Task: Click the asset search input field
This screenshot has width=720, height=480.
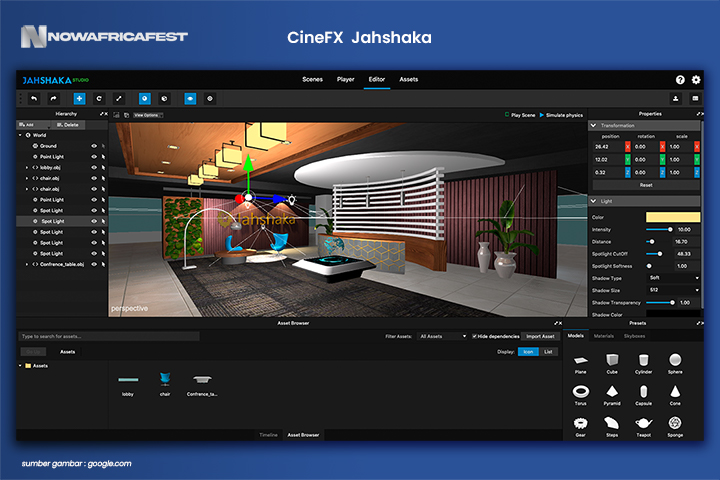Action: [x=109, y=336]
